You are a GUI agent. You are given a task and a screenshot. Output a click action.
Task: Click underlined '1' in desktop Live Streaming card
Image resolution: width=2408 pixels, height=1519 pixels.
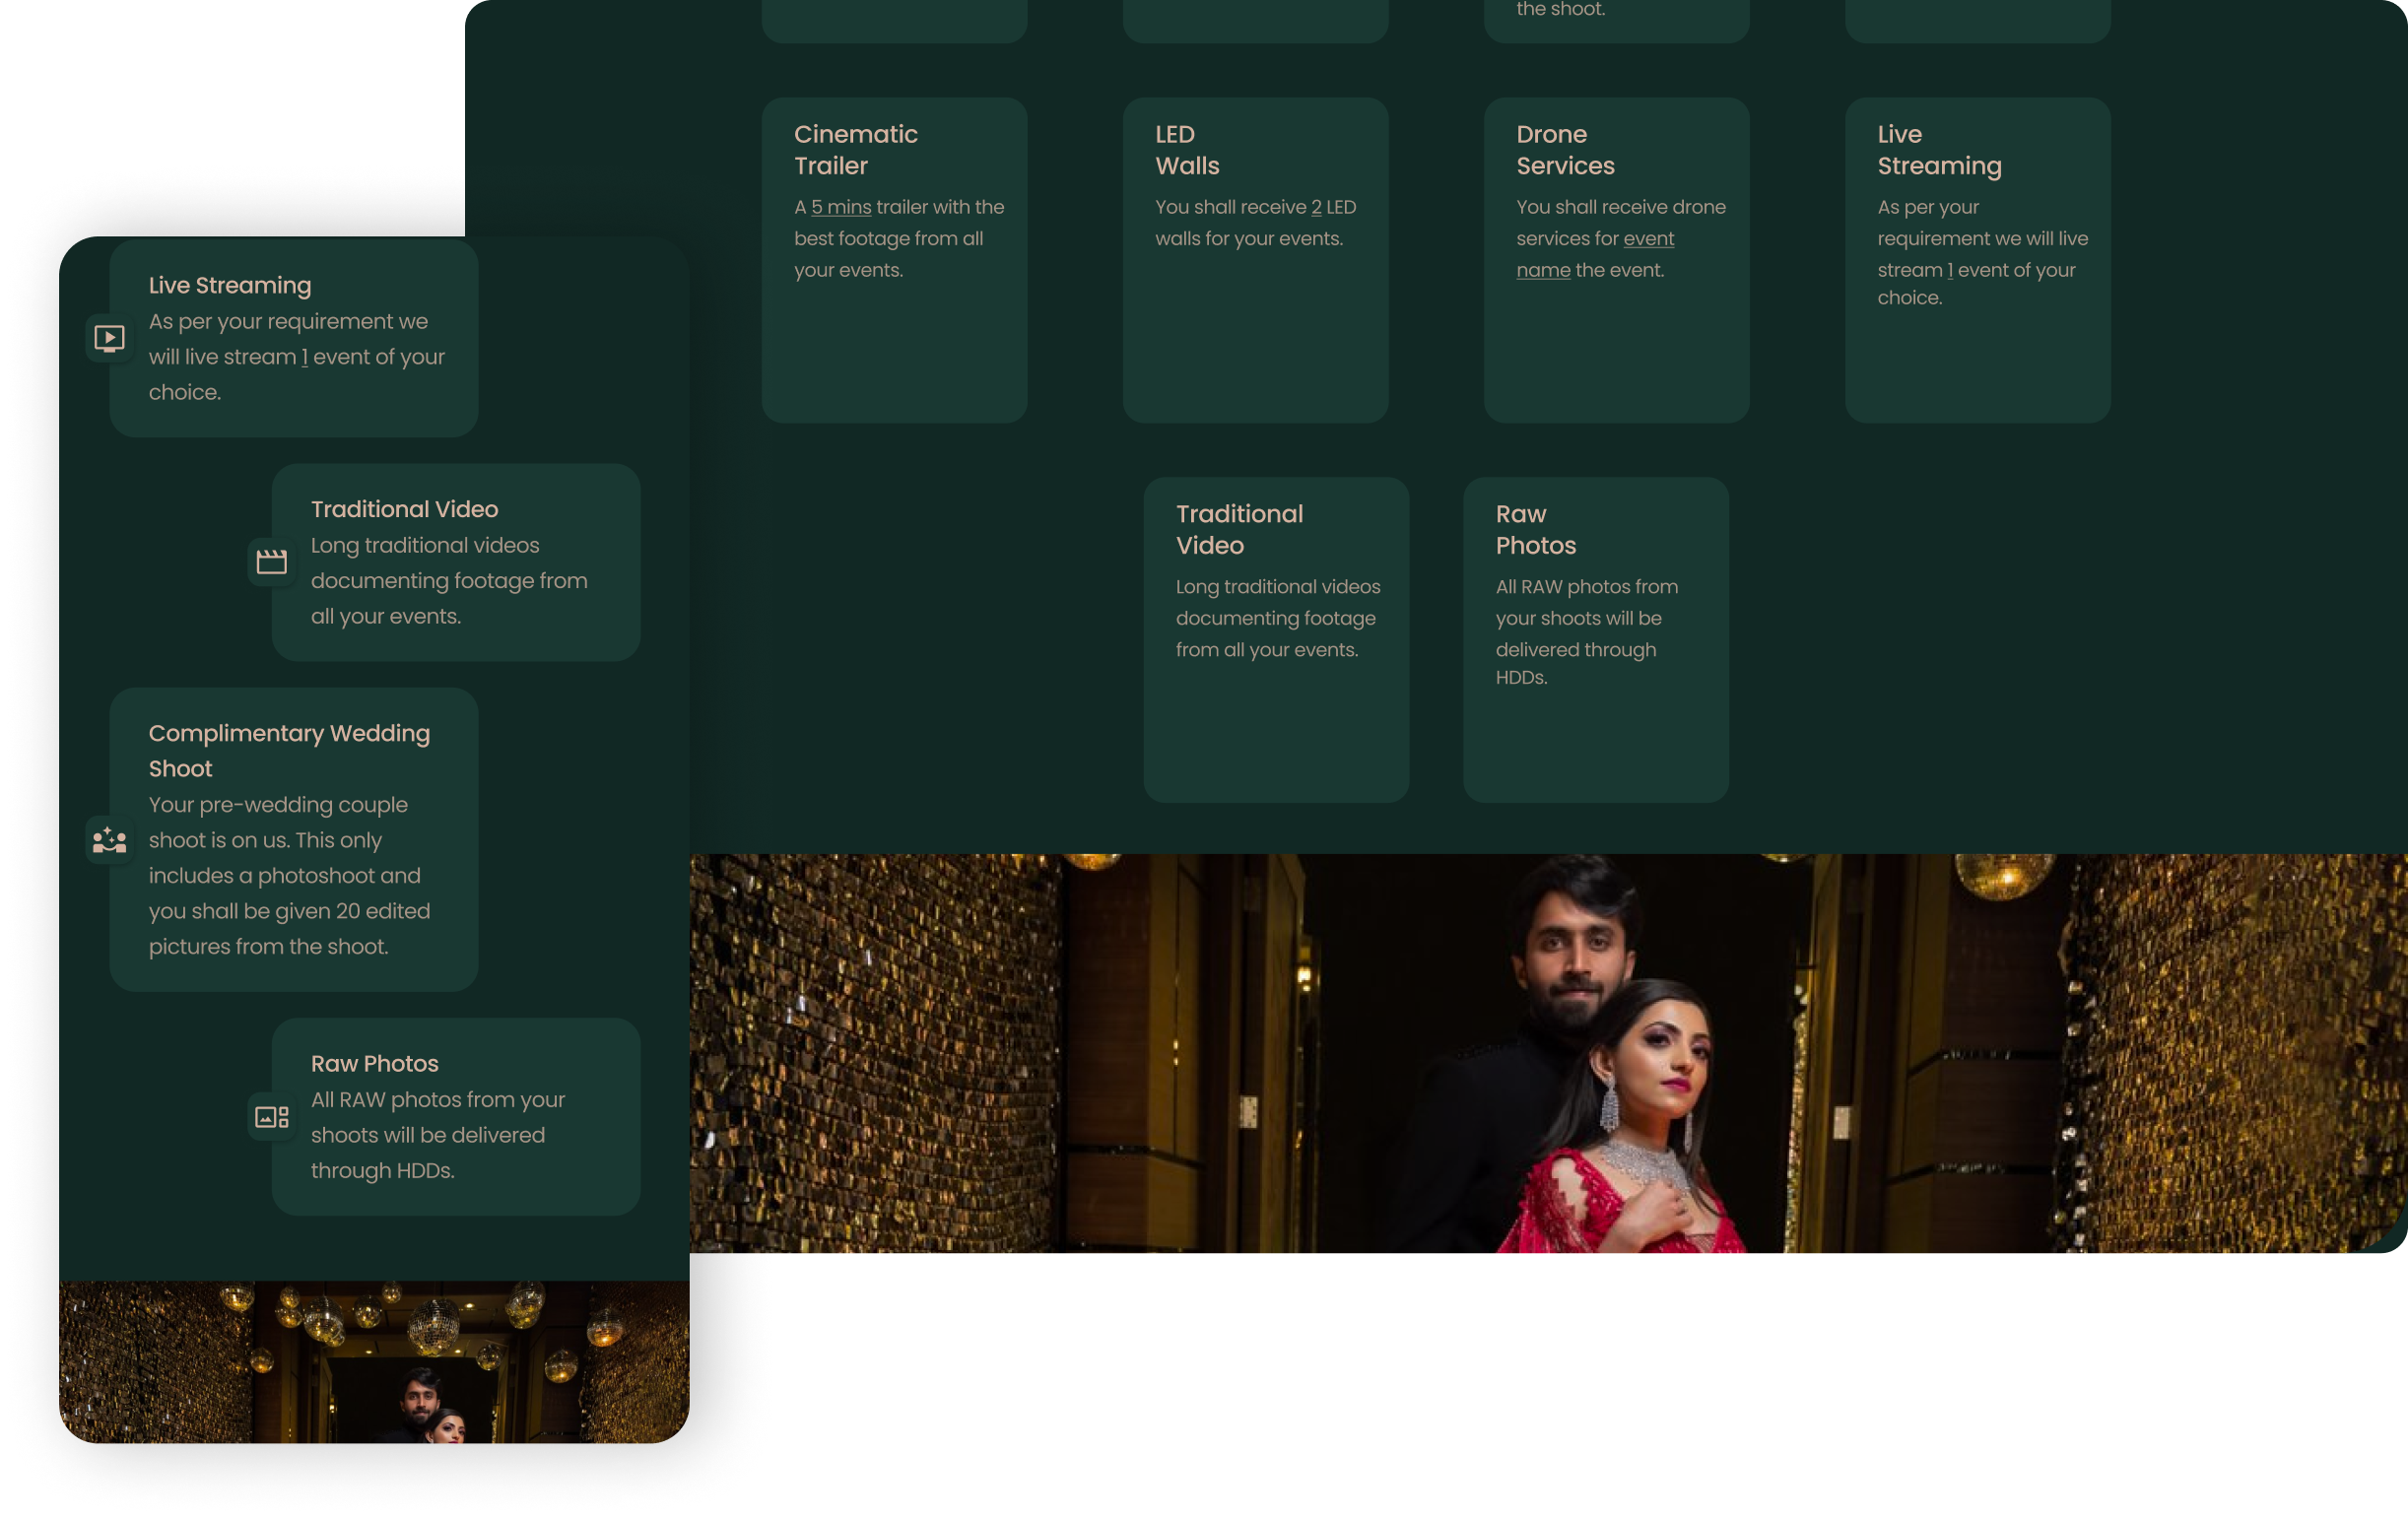point(1950,270)
